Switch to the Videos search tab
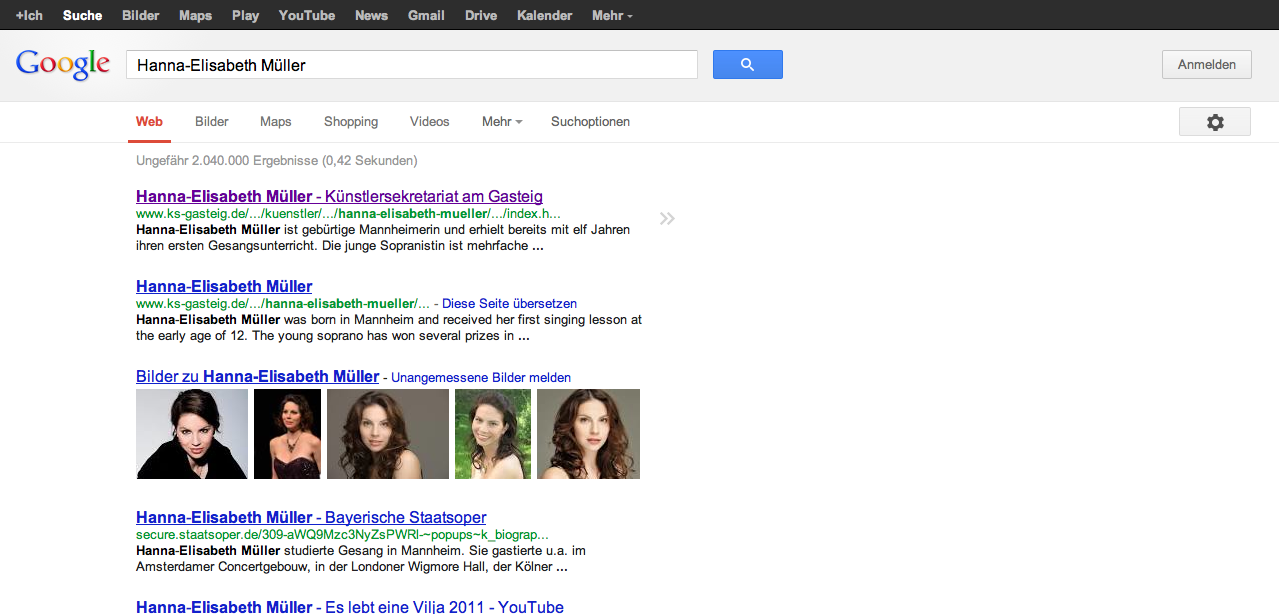This screenshot has height=614, width=1279. 429,122
